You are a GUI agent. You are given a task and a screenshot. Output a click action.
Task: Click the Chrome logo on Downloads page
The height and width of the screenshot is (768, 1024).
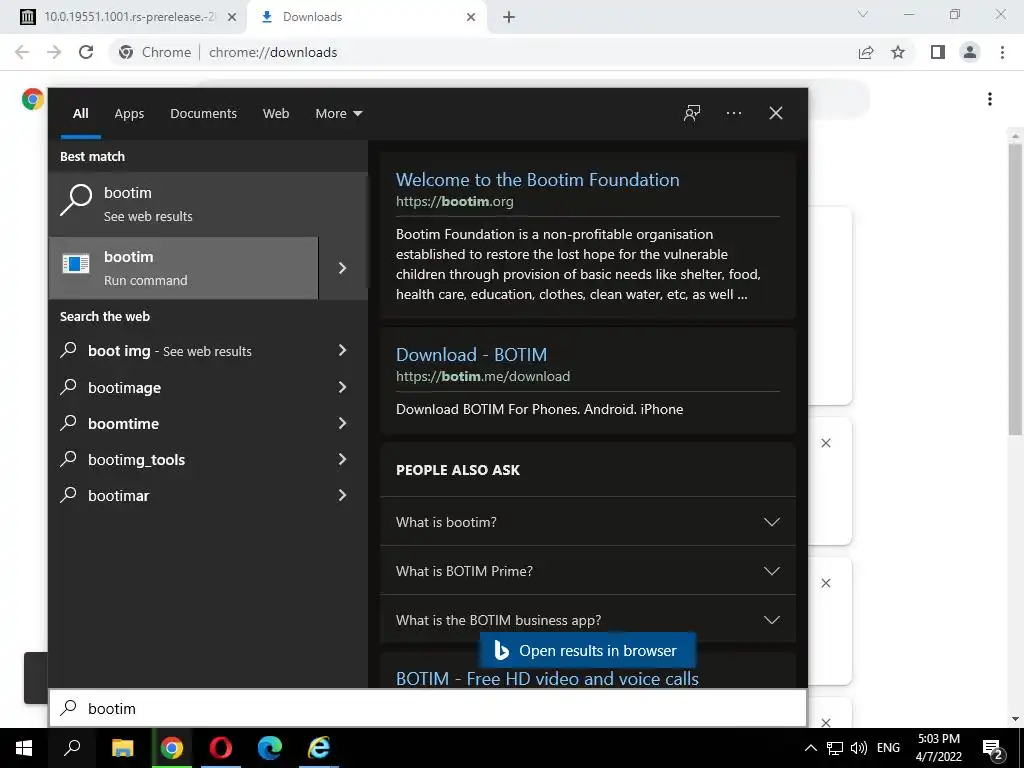tap(33, 99)
